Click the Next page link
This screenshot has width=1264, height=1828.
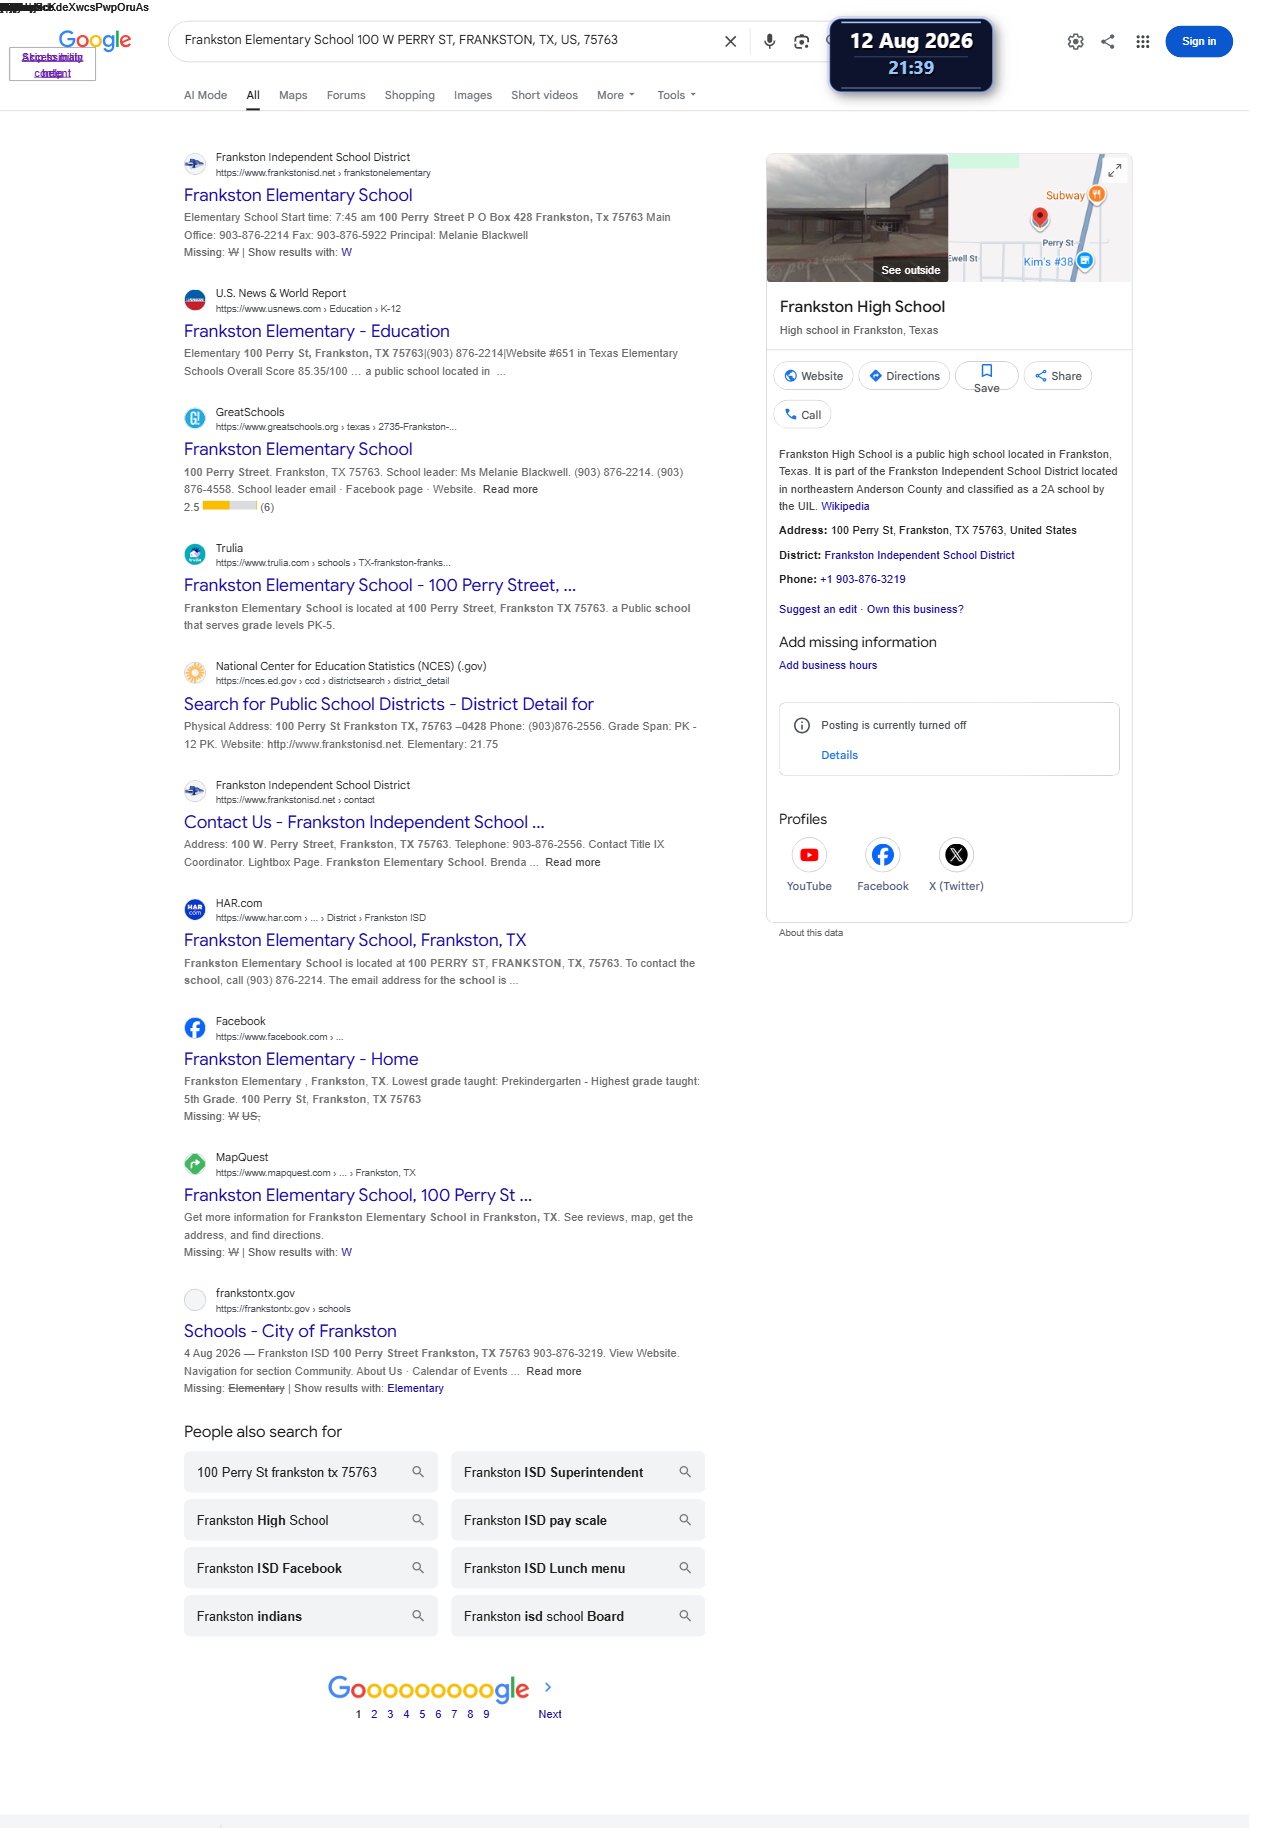click(550, 1714)
